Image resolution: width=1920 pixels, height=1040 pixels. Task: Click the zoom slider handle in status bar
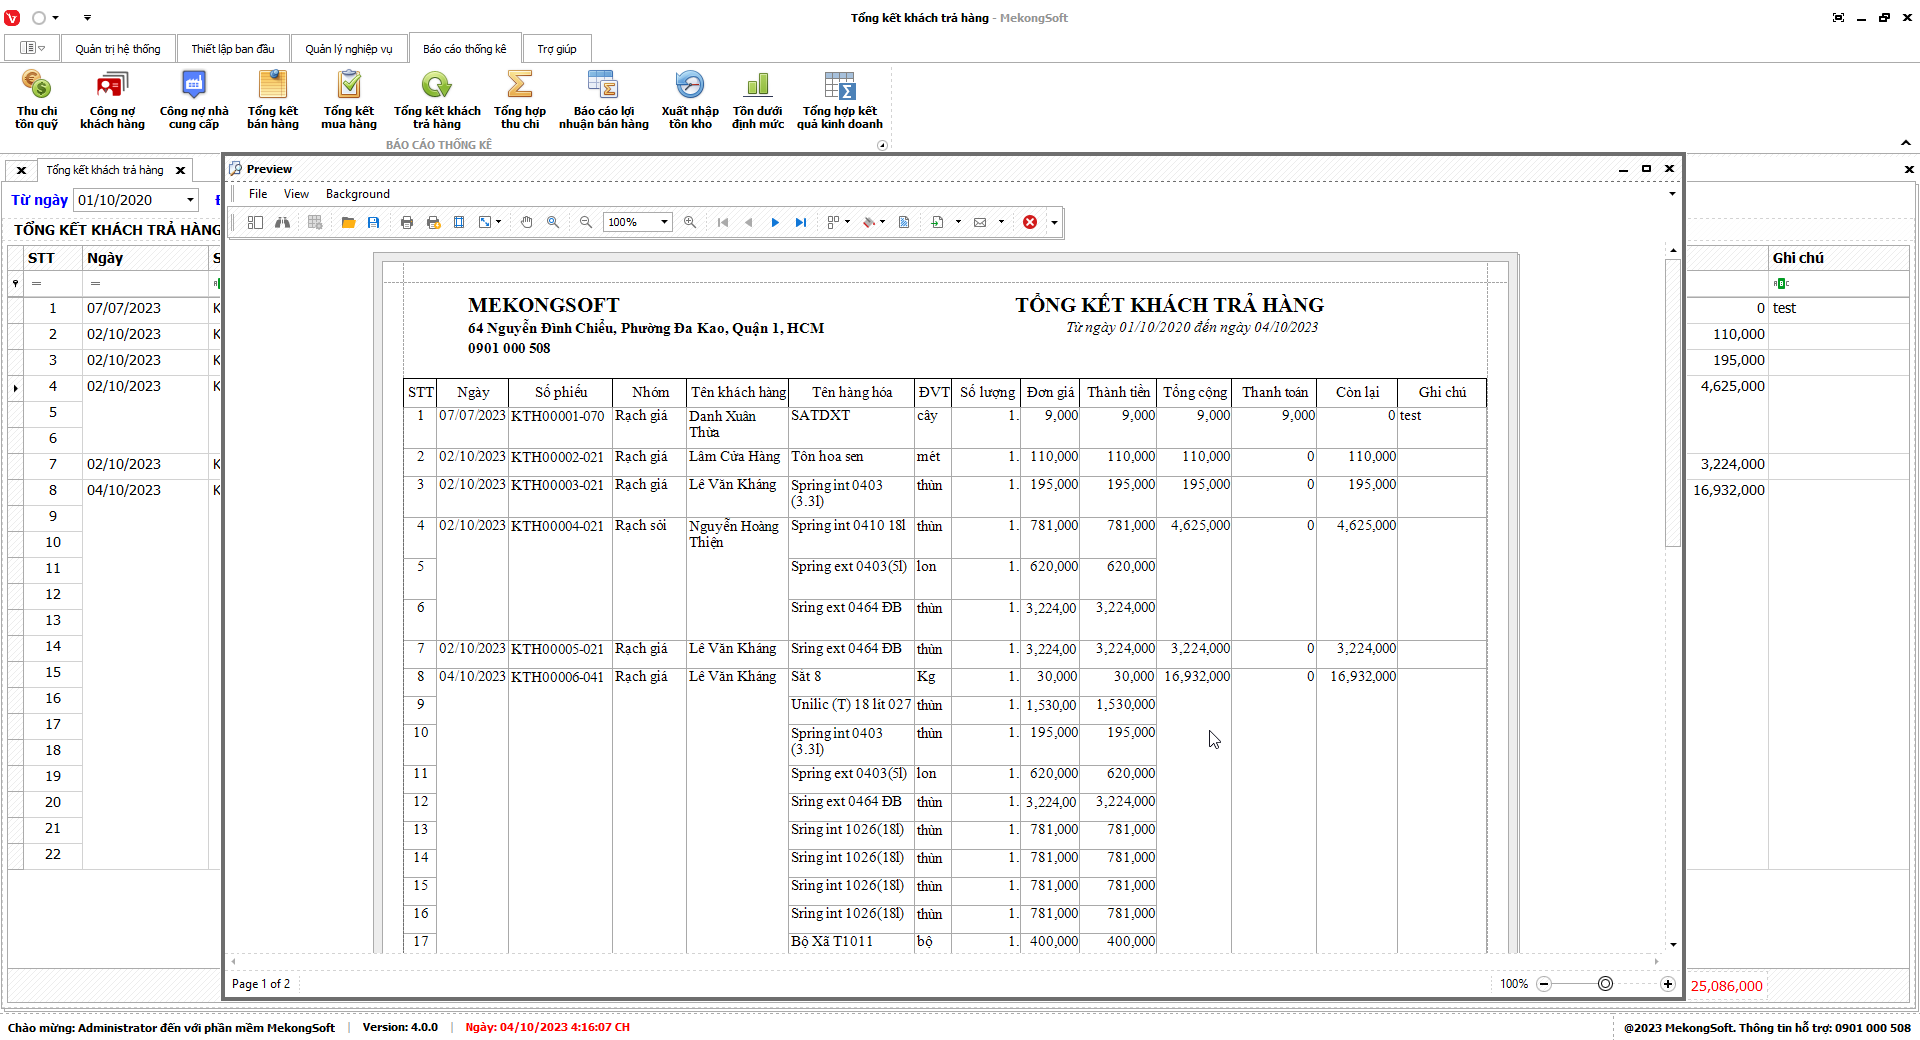1605,984
